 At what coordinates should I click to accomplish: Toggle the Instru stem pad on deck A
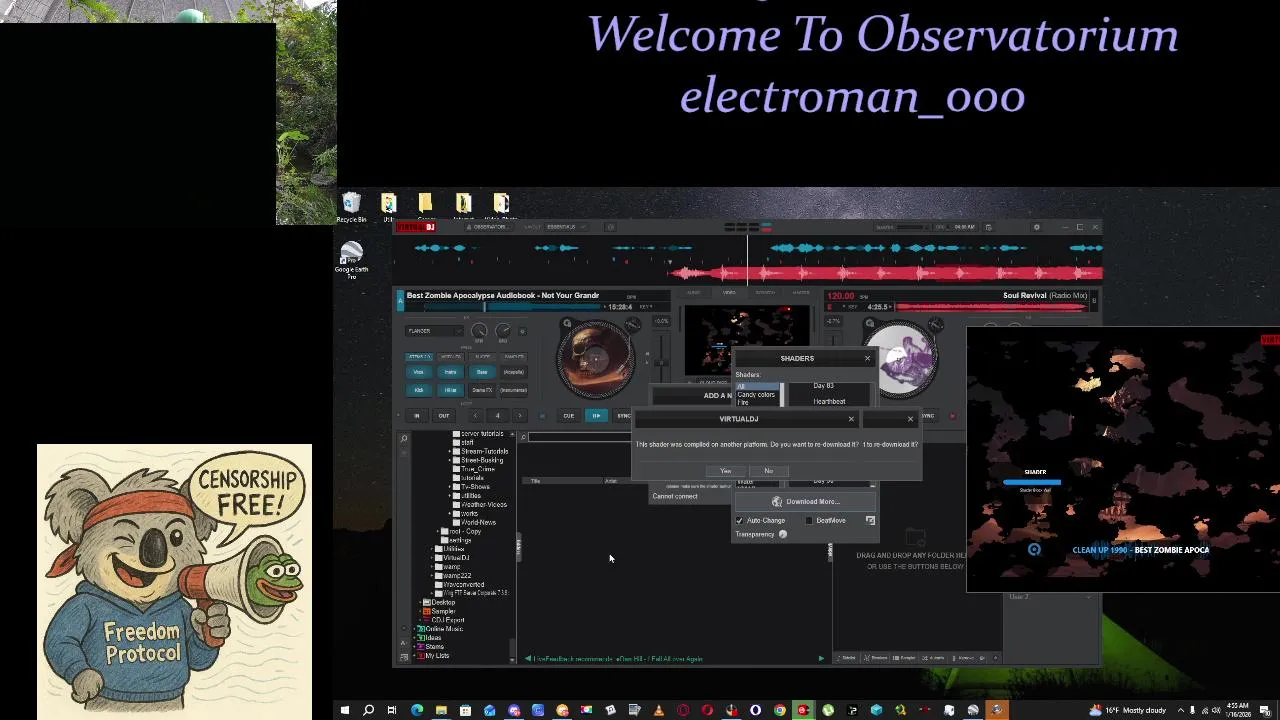pyautogui.click(x=450, y=372)
